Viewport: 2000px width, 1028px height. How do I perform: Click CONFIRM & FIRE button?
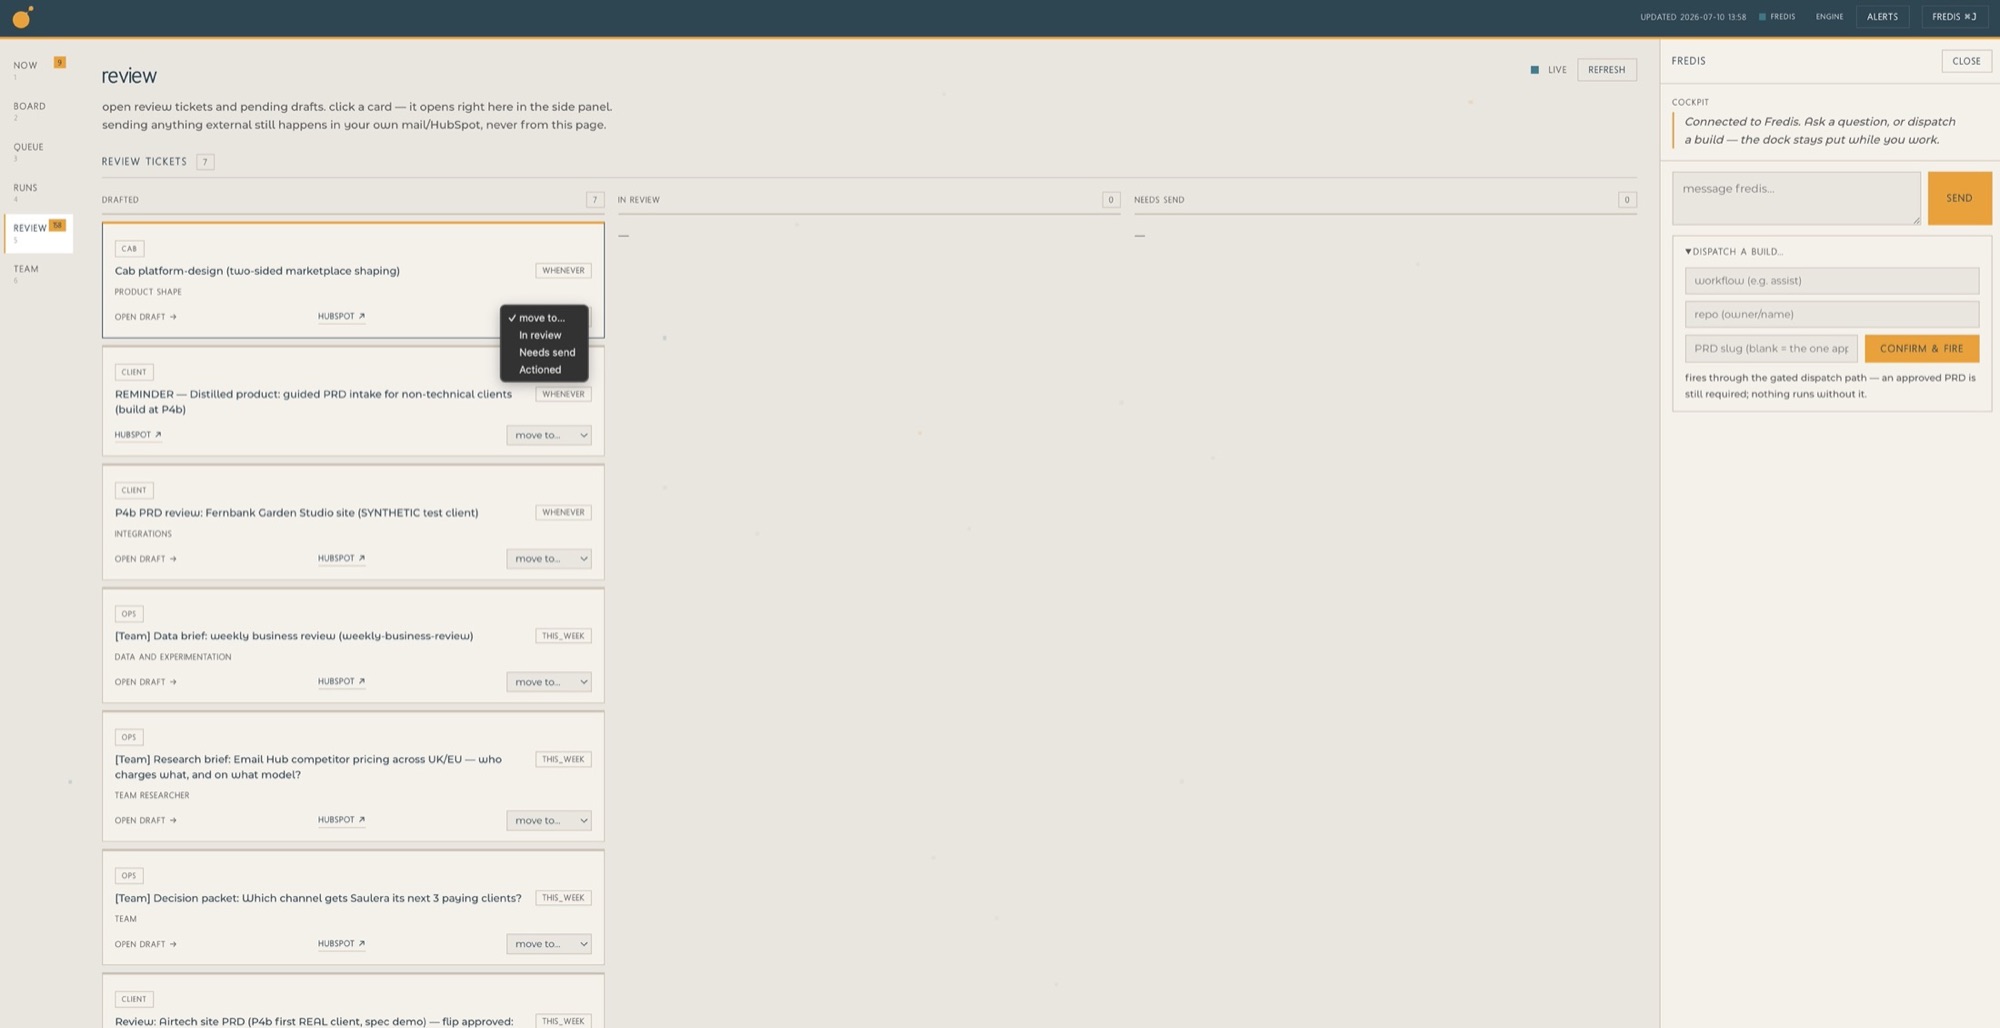pyautogui.click(x=1920, y=349)
